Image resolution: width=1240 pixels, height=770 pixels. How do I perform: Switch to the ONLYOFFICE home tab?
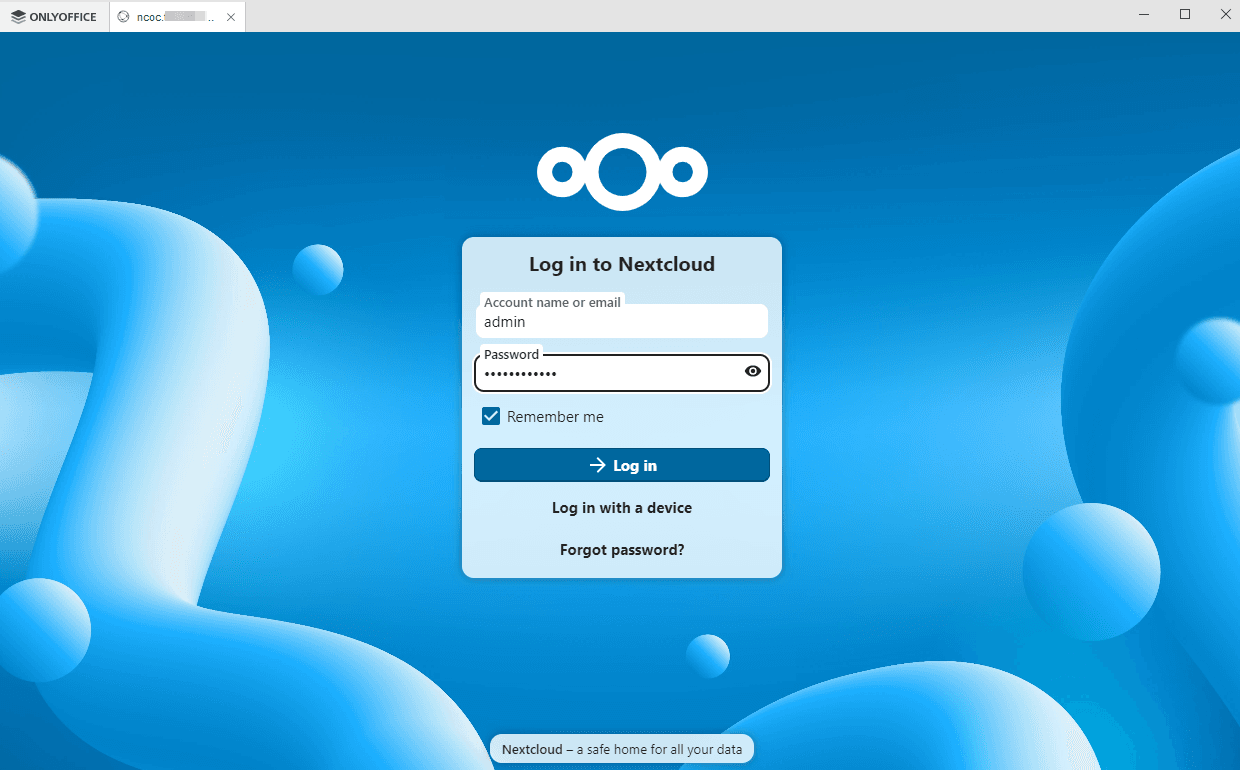[x=55, y=16]
